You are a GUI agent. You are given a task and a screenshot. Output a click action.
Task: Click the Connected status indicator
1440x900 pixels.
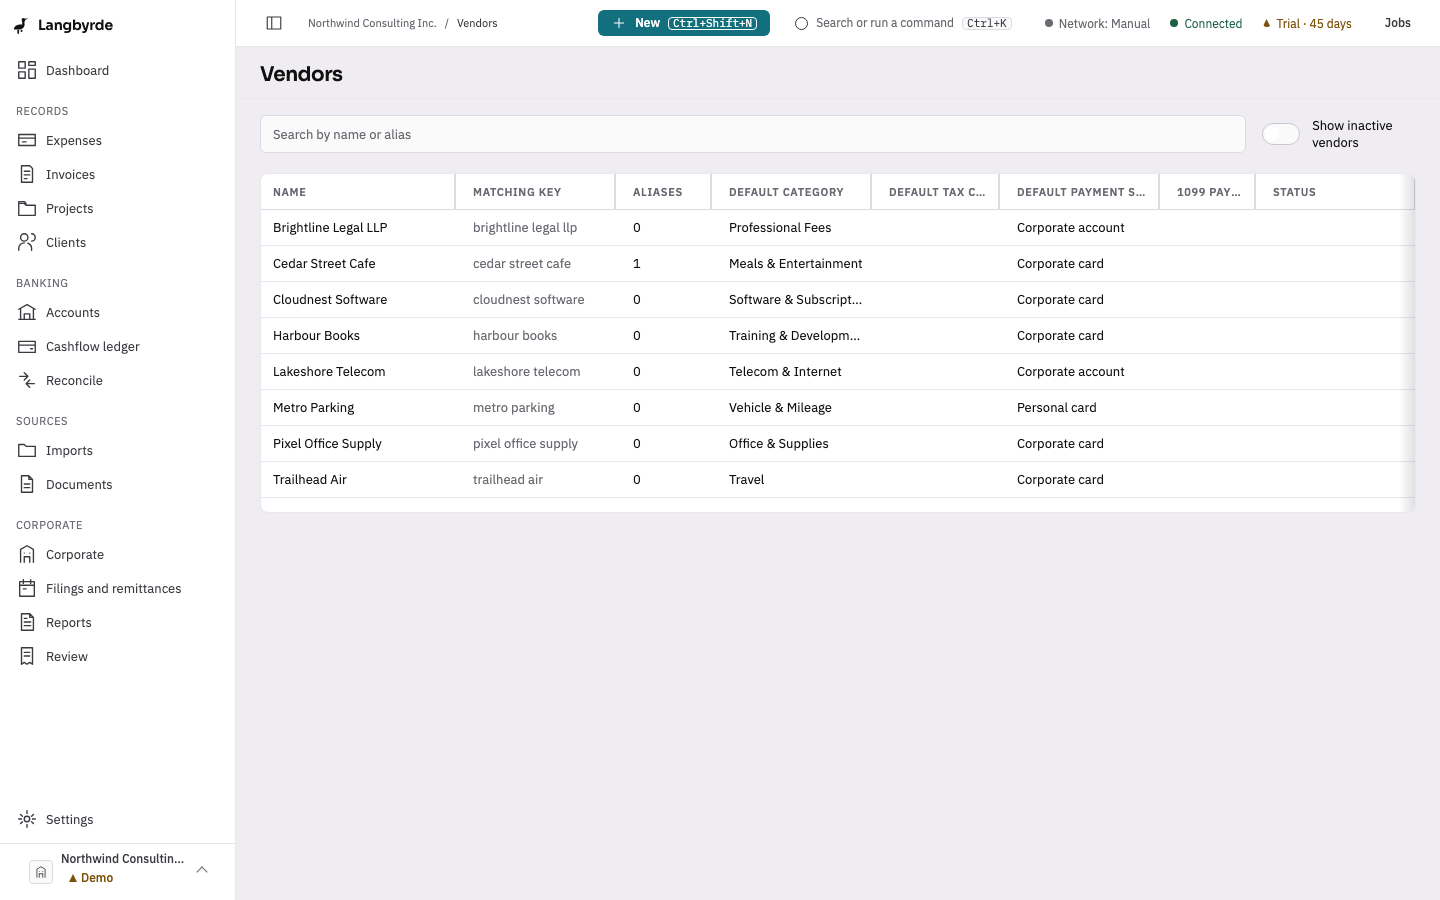(1206, 24)
